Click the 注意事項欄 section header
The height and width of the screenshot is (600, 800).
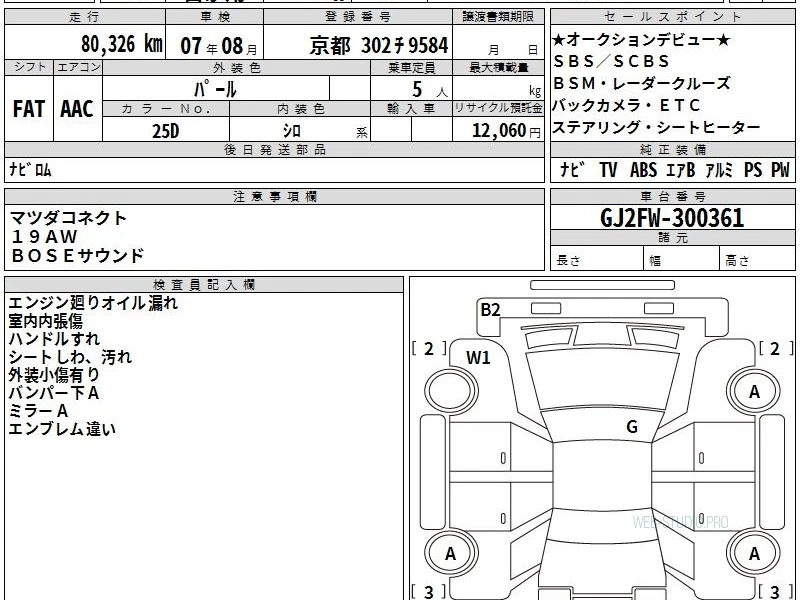click(274, 196)
